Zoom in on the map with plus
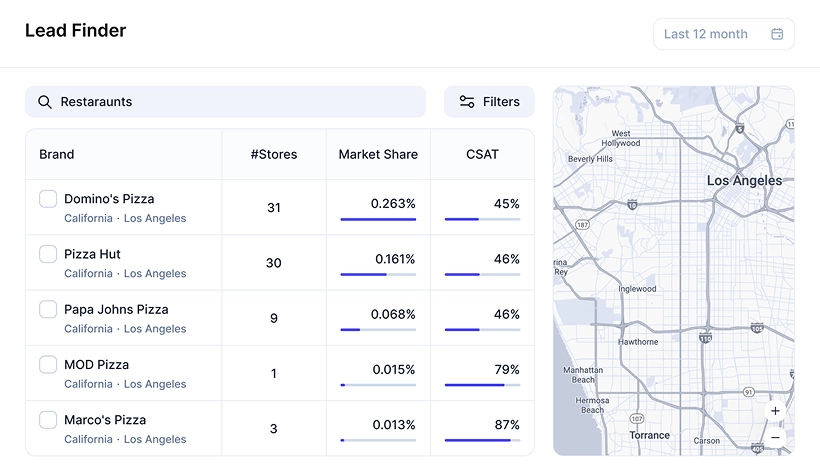 coord(775,411)
